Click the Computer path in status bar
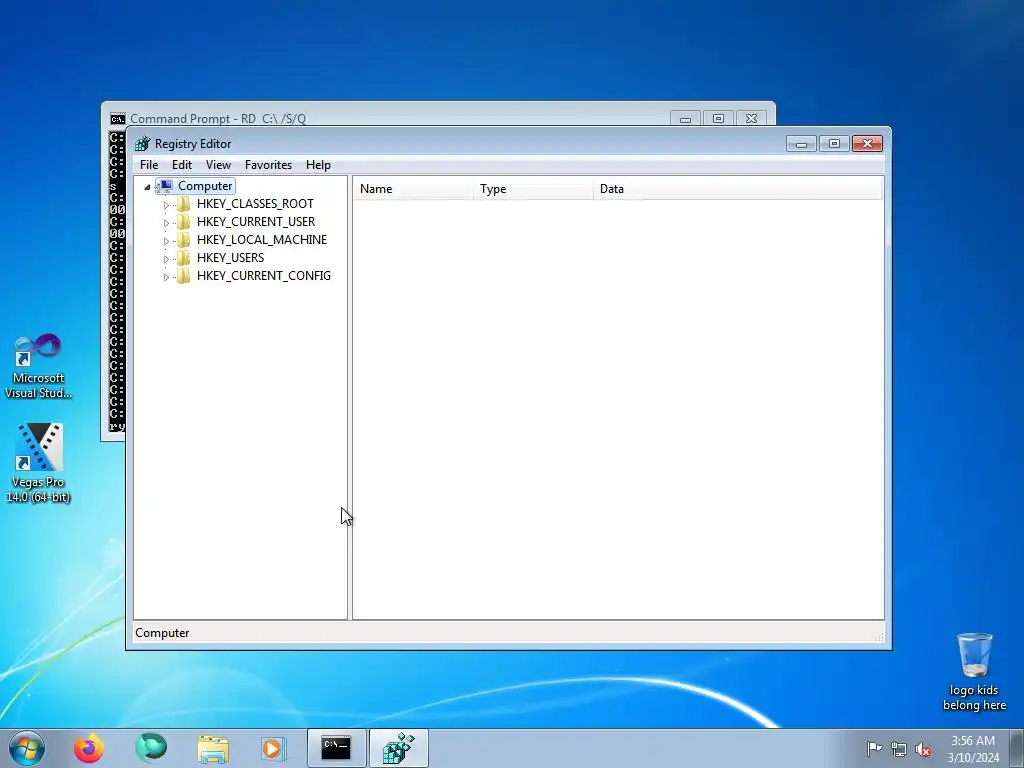Image resolution: width=1024 pixels, height=768 pixels. (x=162, y=633)
